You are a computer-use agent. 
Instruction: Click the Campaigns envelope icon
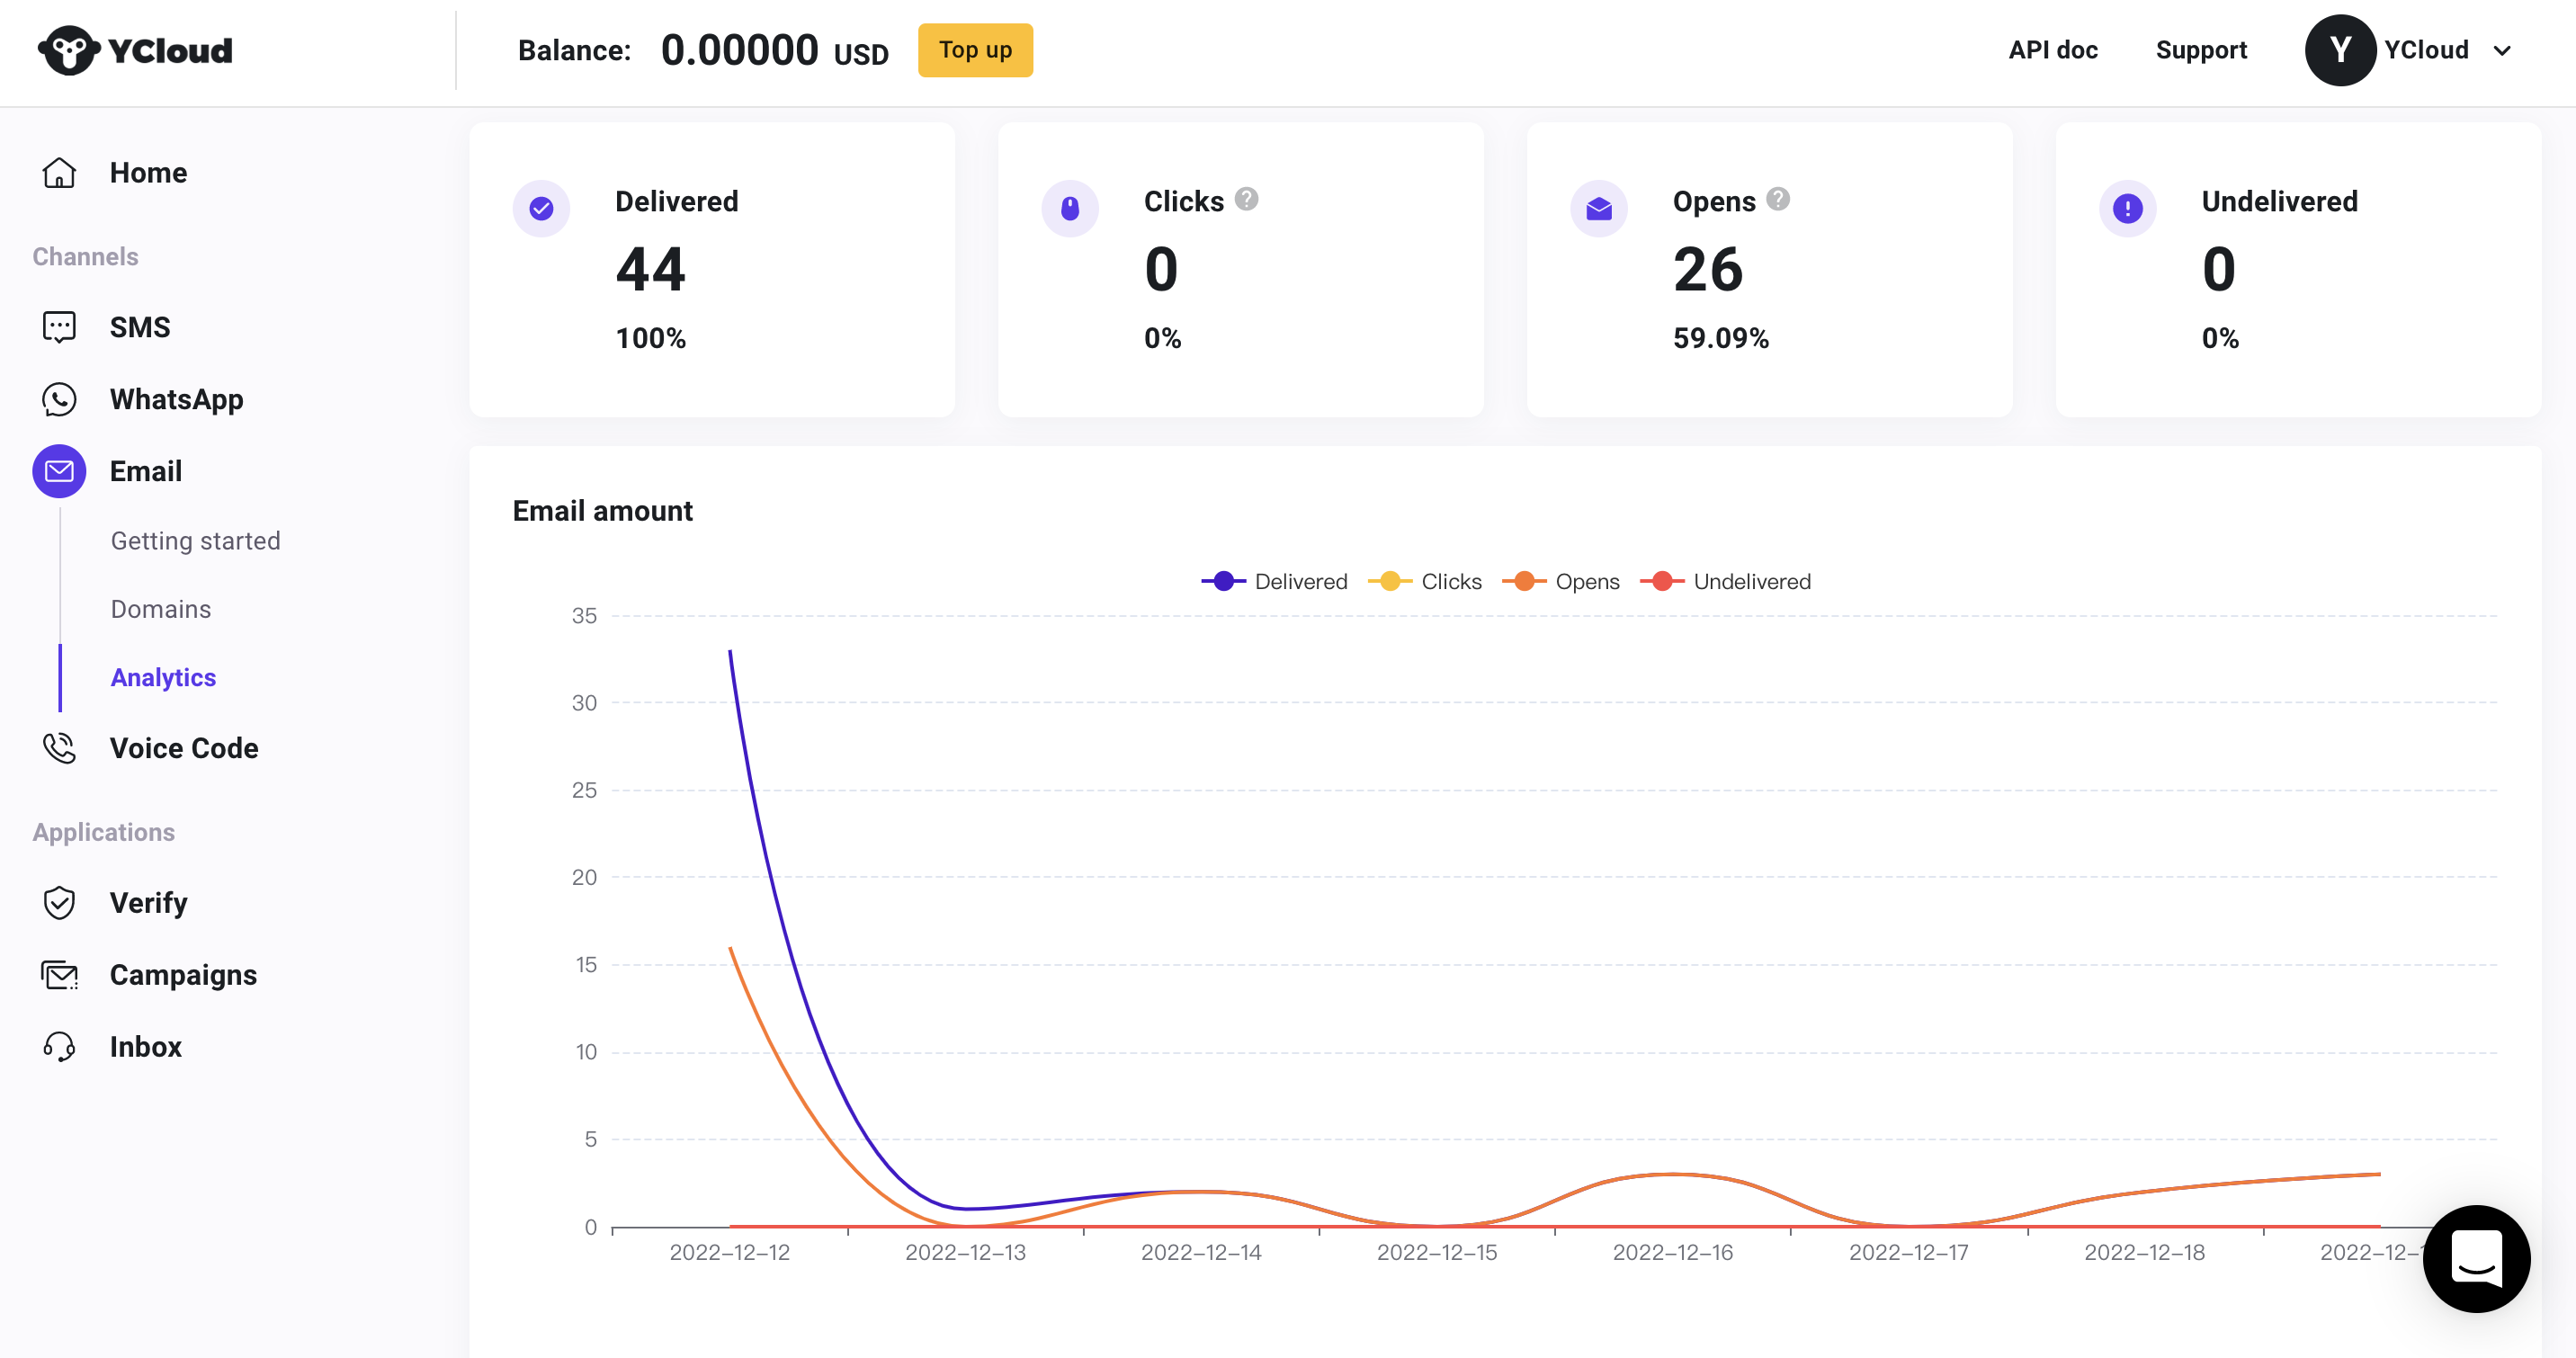tap(59, 975)
